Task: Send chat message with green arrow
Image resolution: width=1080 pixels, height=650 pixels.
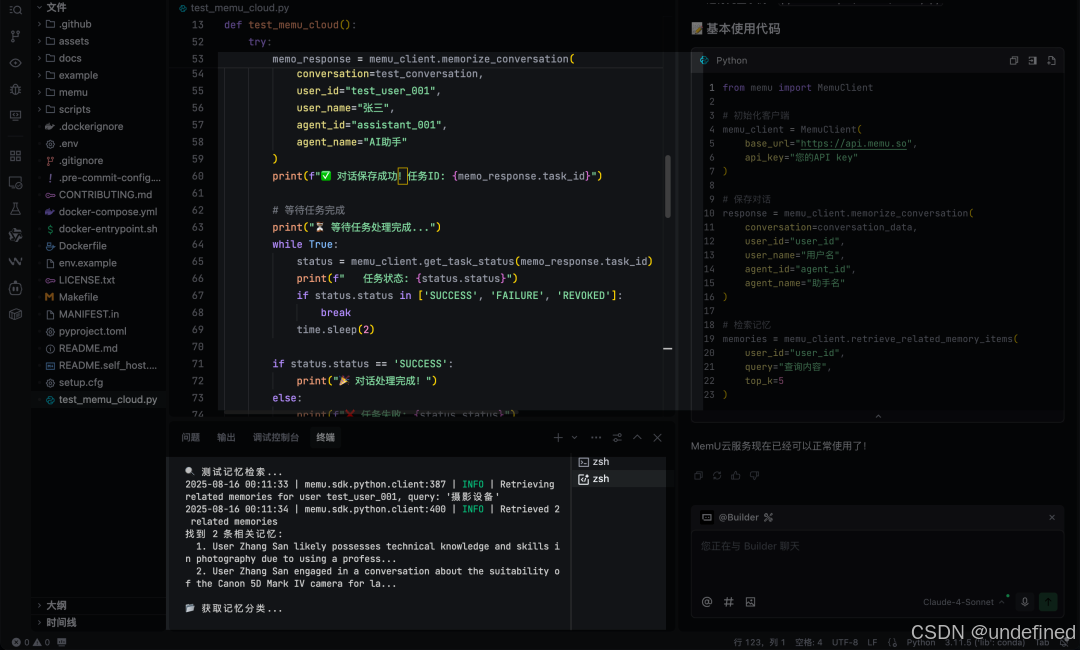Action: [x=1048, y=602]
